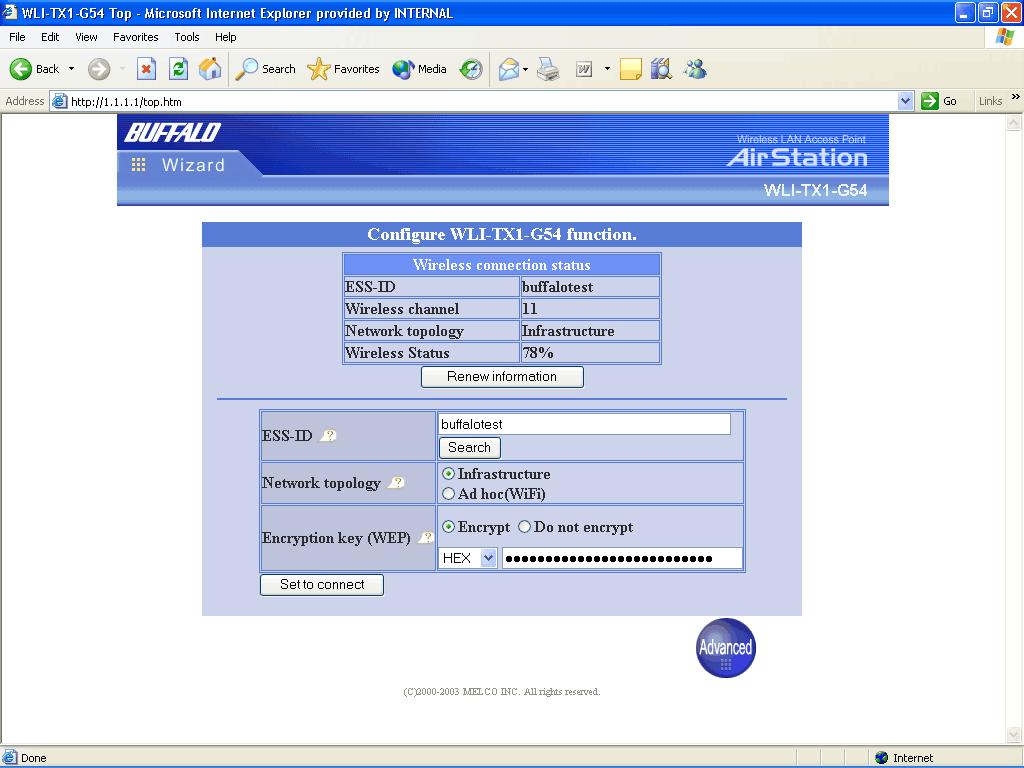Screen dimensions: 1024x768
Task: Open the Favorites star toolbar button
Action: 343,69
